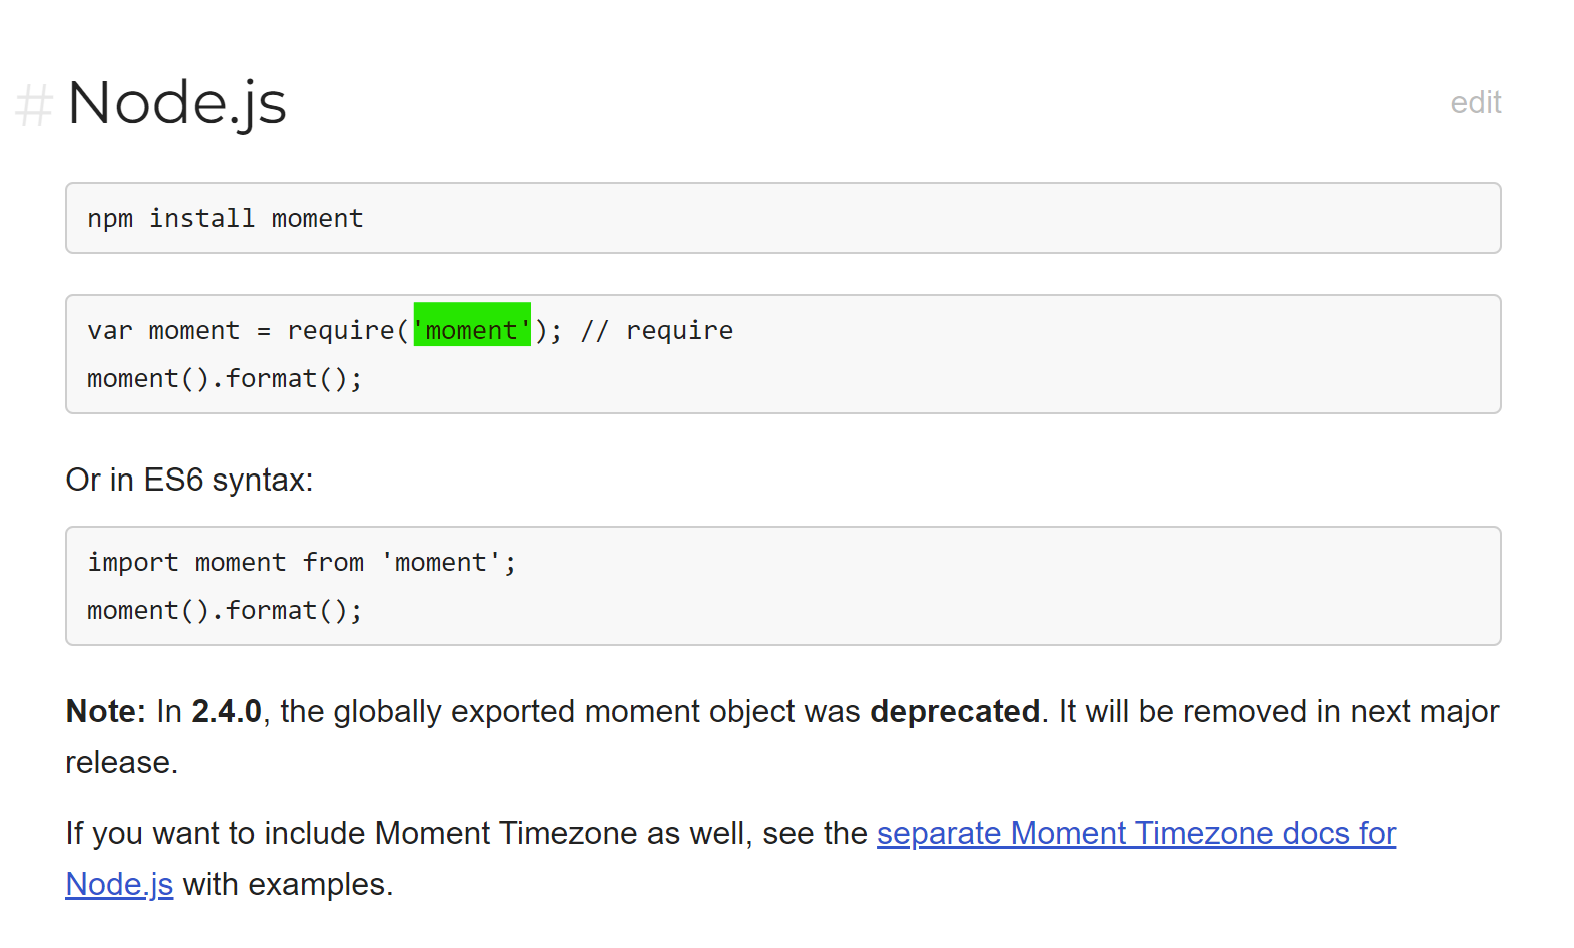Open the separate Moment Timezone docs link

1135,833
